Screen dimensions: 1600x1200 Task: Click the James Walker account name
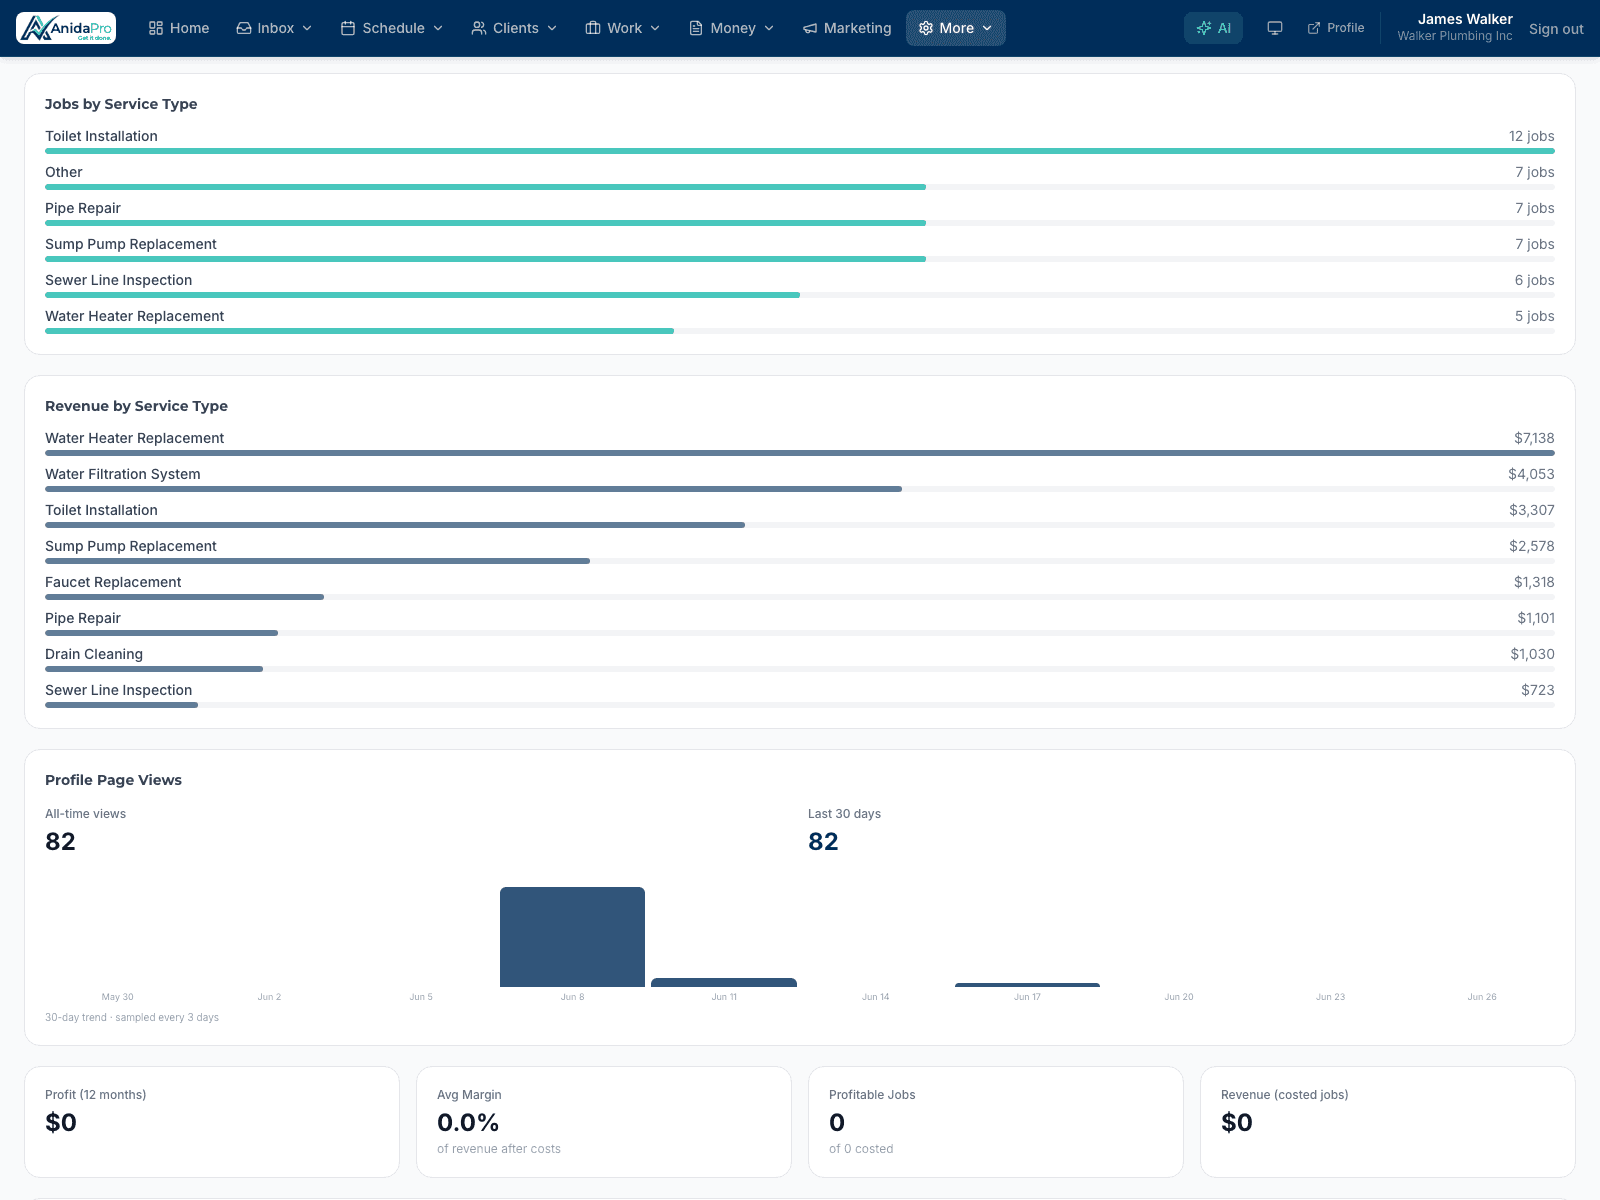pyautogui.click(x=1465, y=19)
